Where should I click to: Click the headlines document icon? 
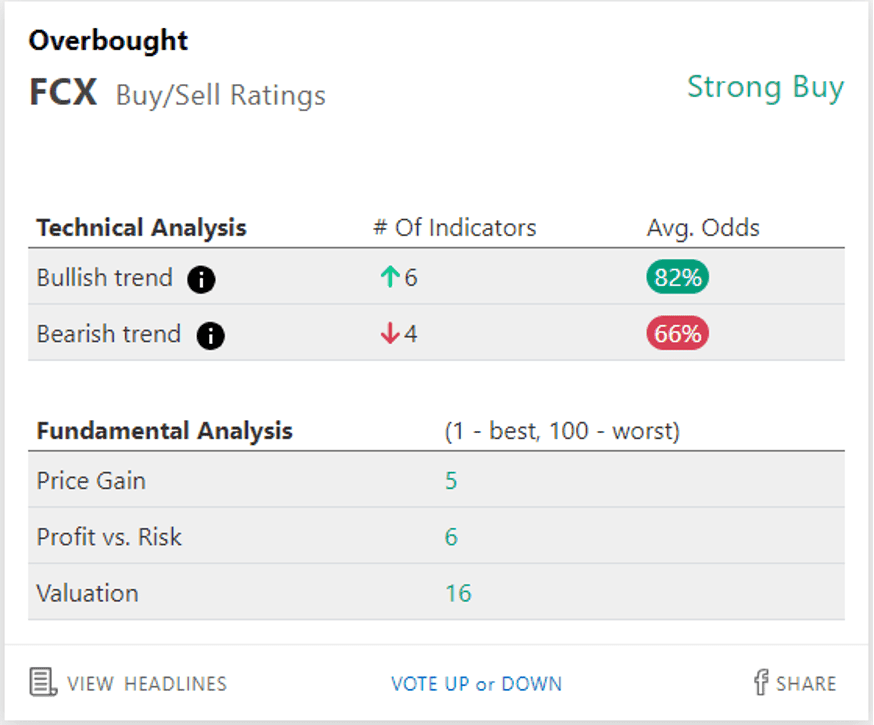click(43, 683)
